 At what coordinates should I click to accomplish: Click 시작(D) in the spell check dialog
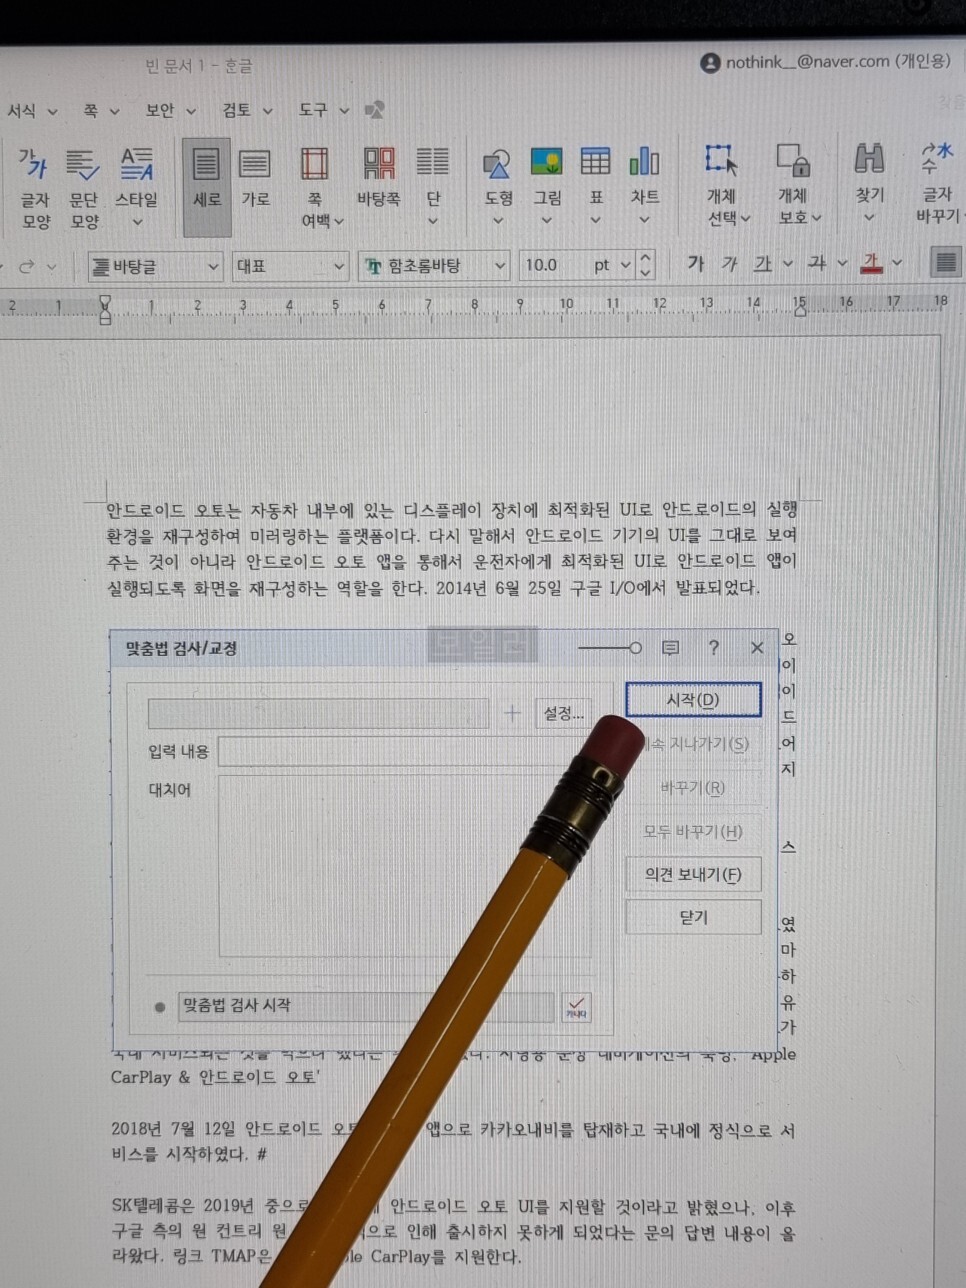click(x=693, y=700)
